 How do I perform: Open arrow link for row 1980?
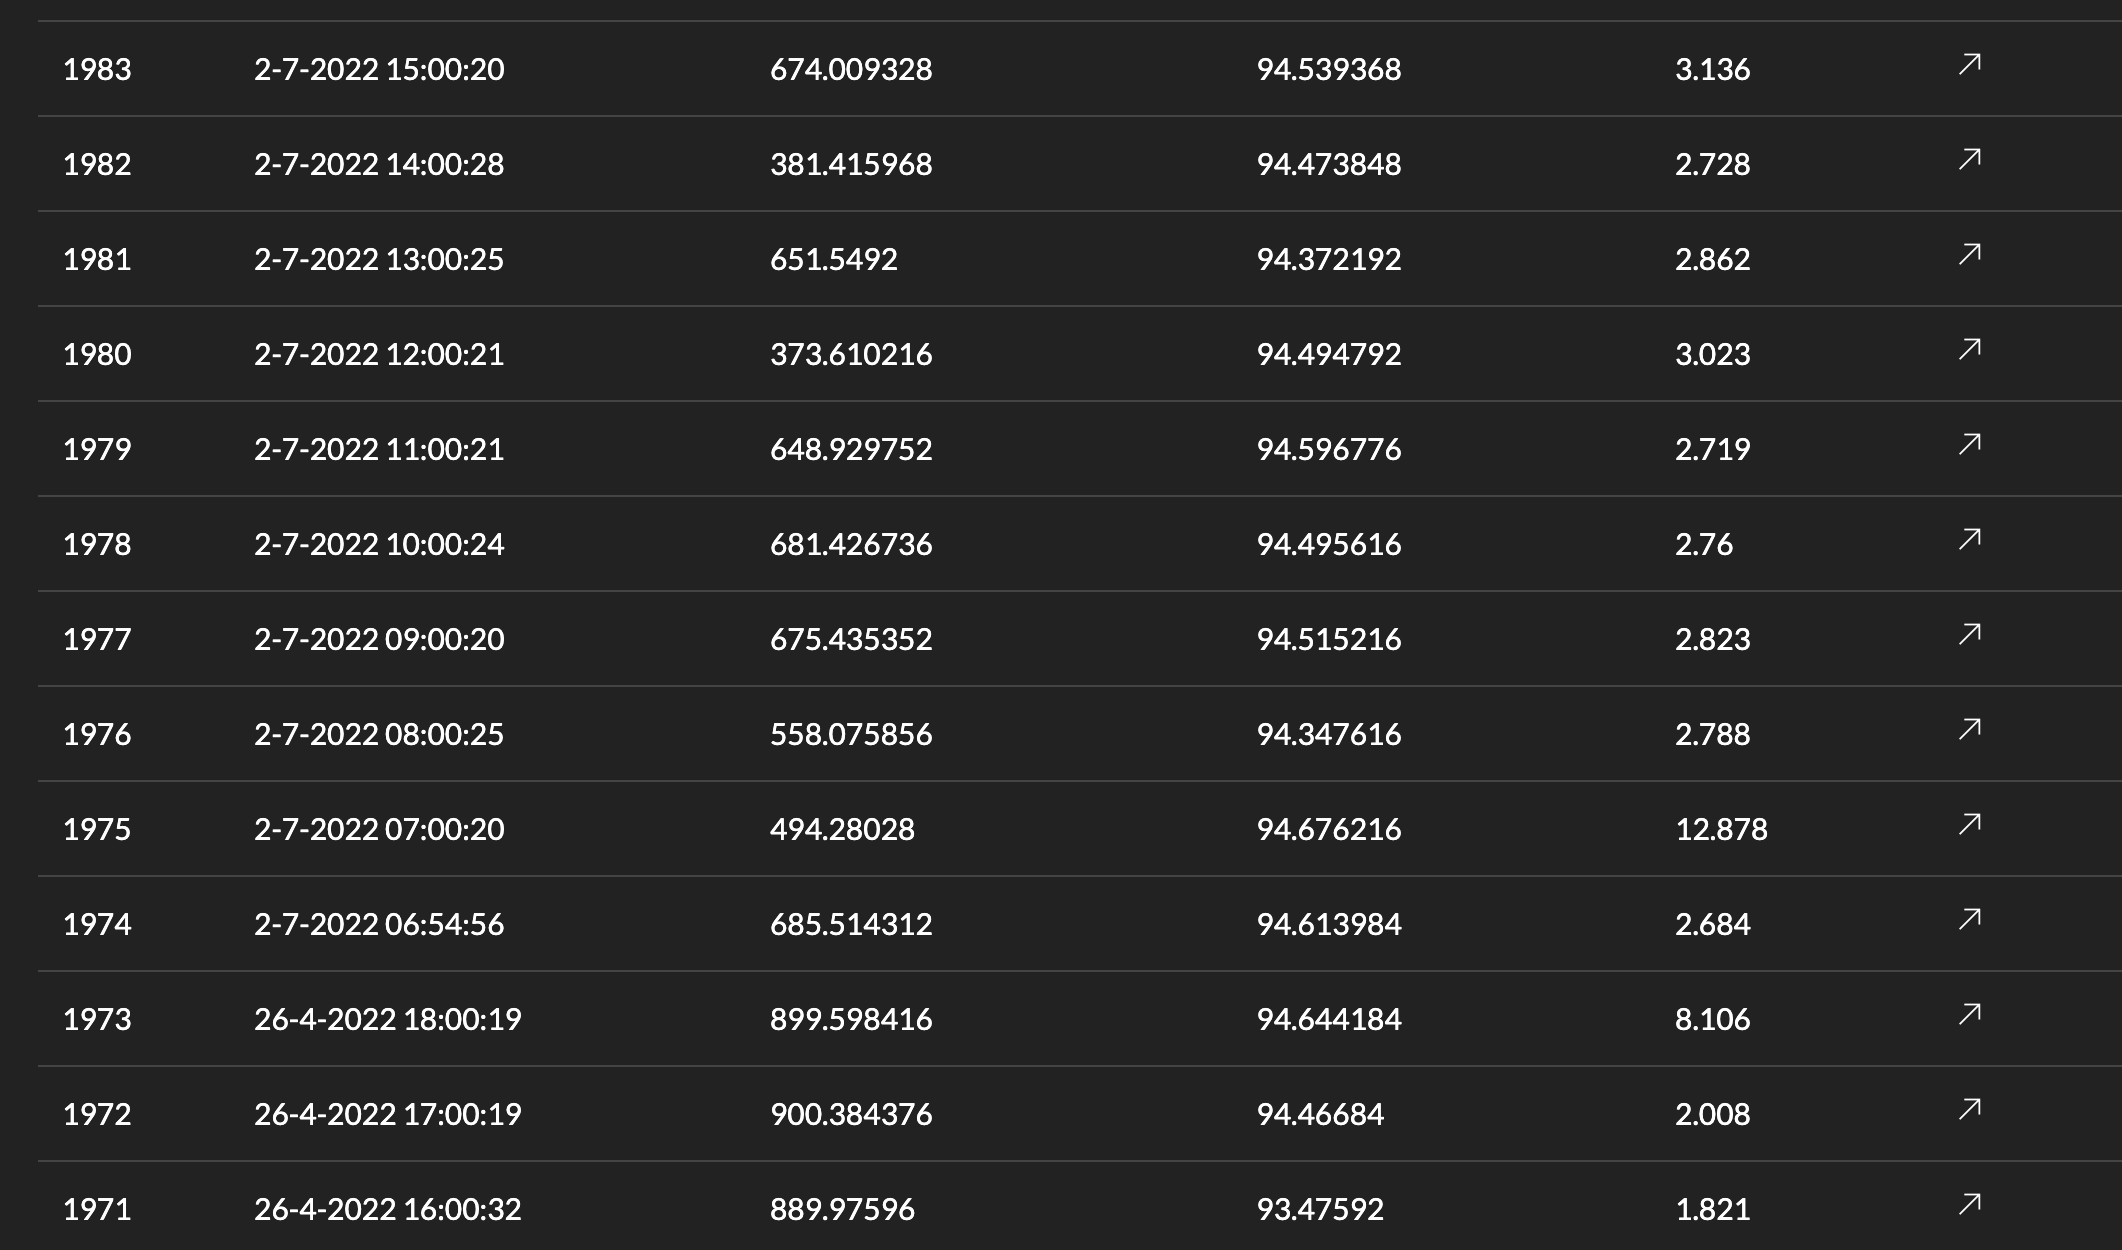point(1969,351)
